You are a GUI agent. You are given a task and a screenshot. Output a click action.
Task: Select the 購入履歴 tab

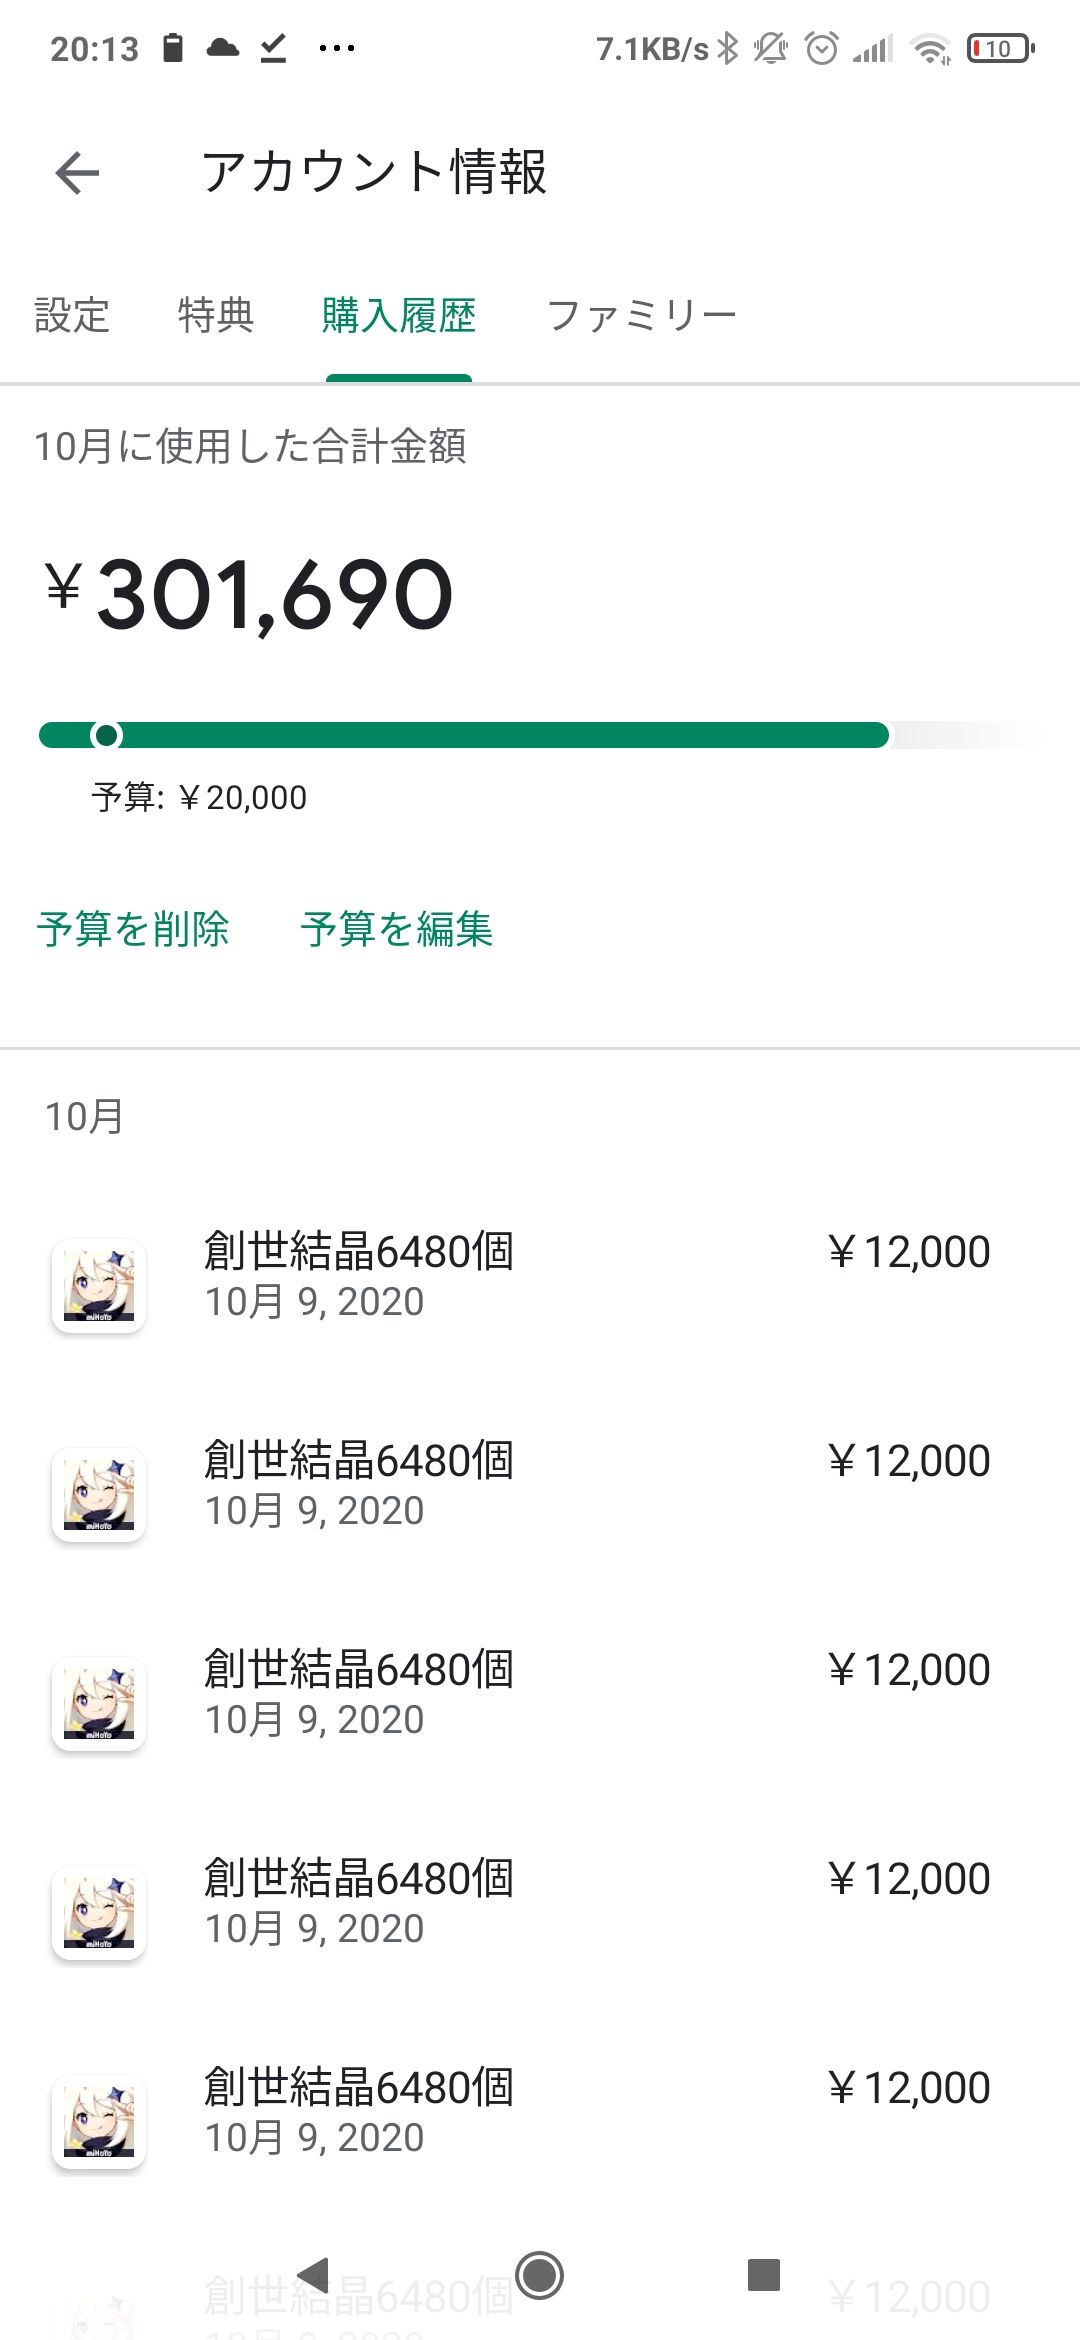[x=398, y=316]
